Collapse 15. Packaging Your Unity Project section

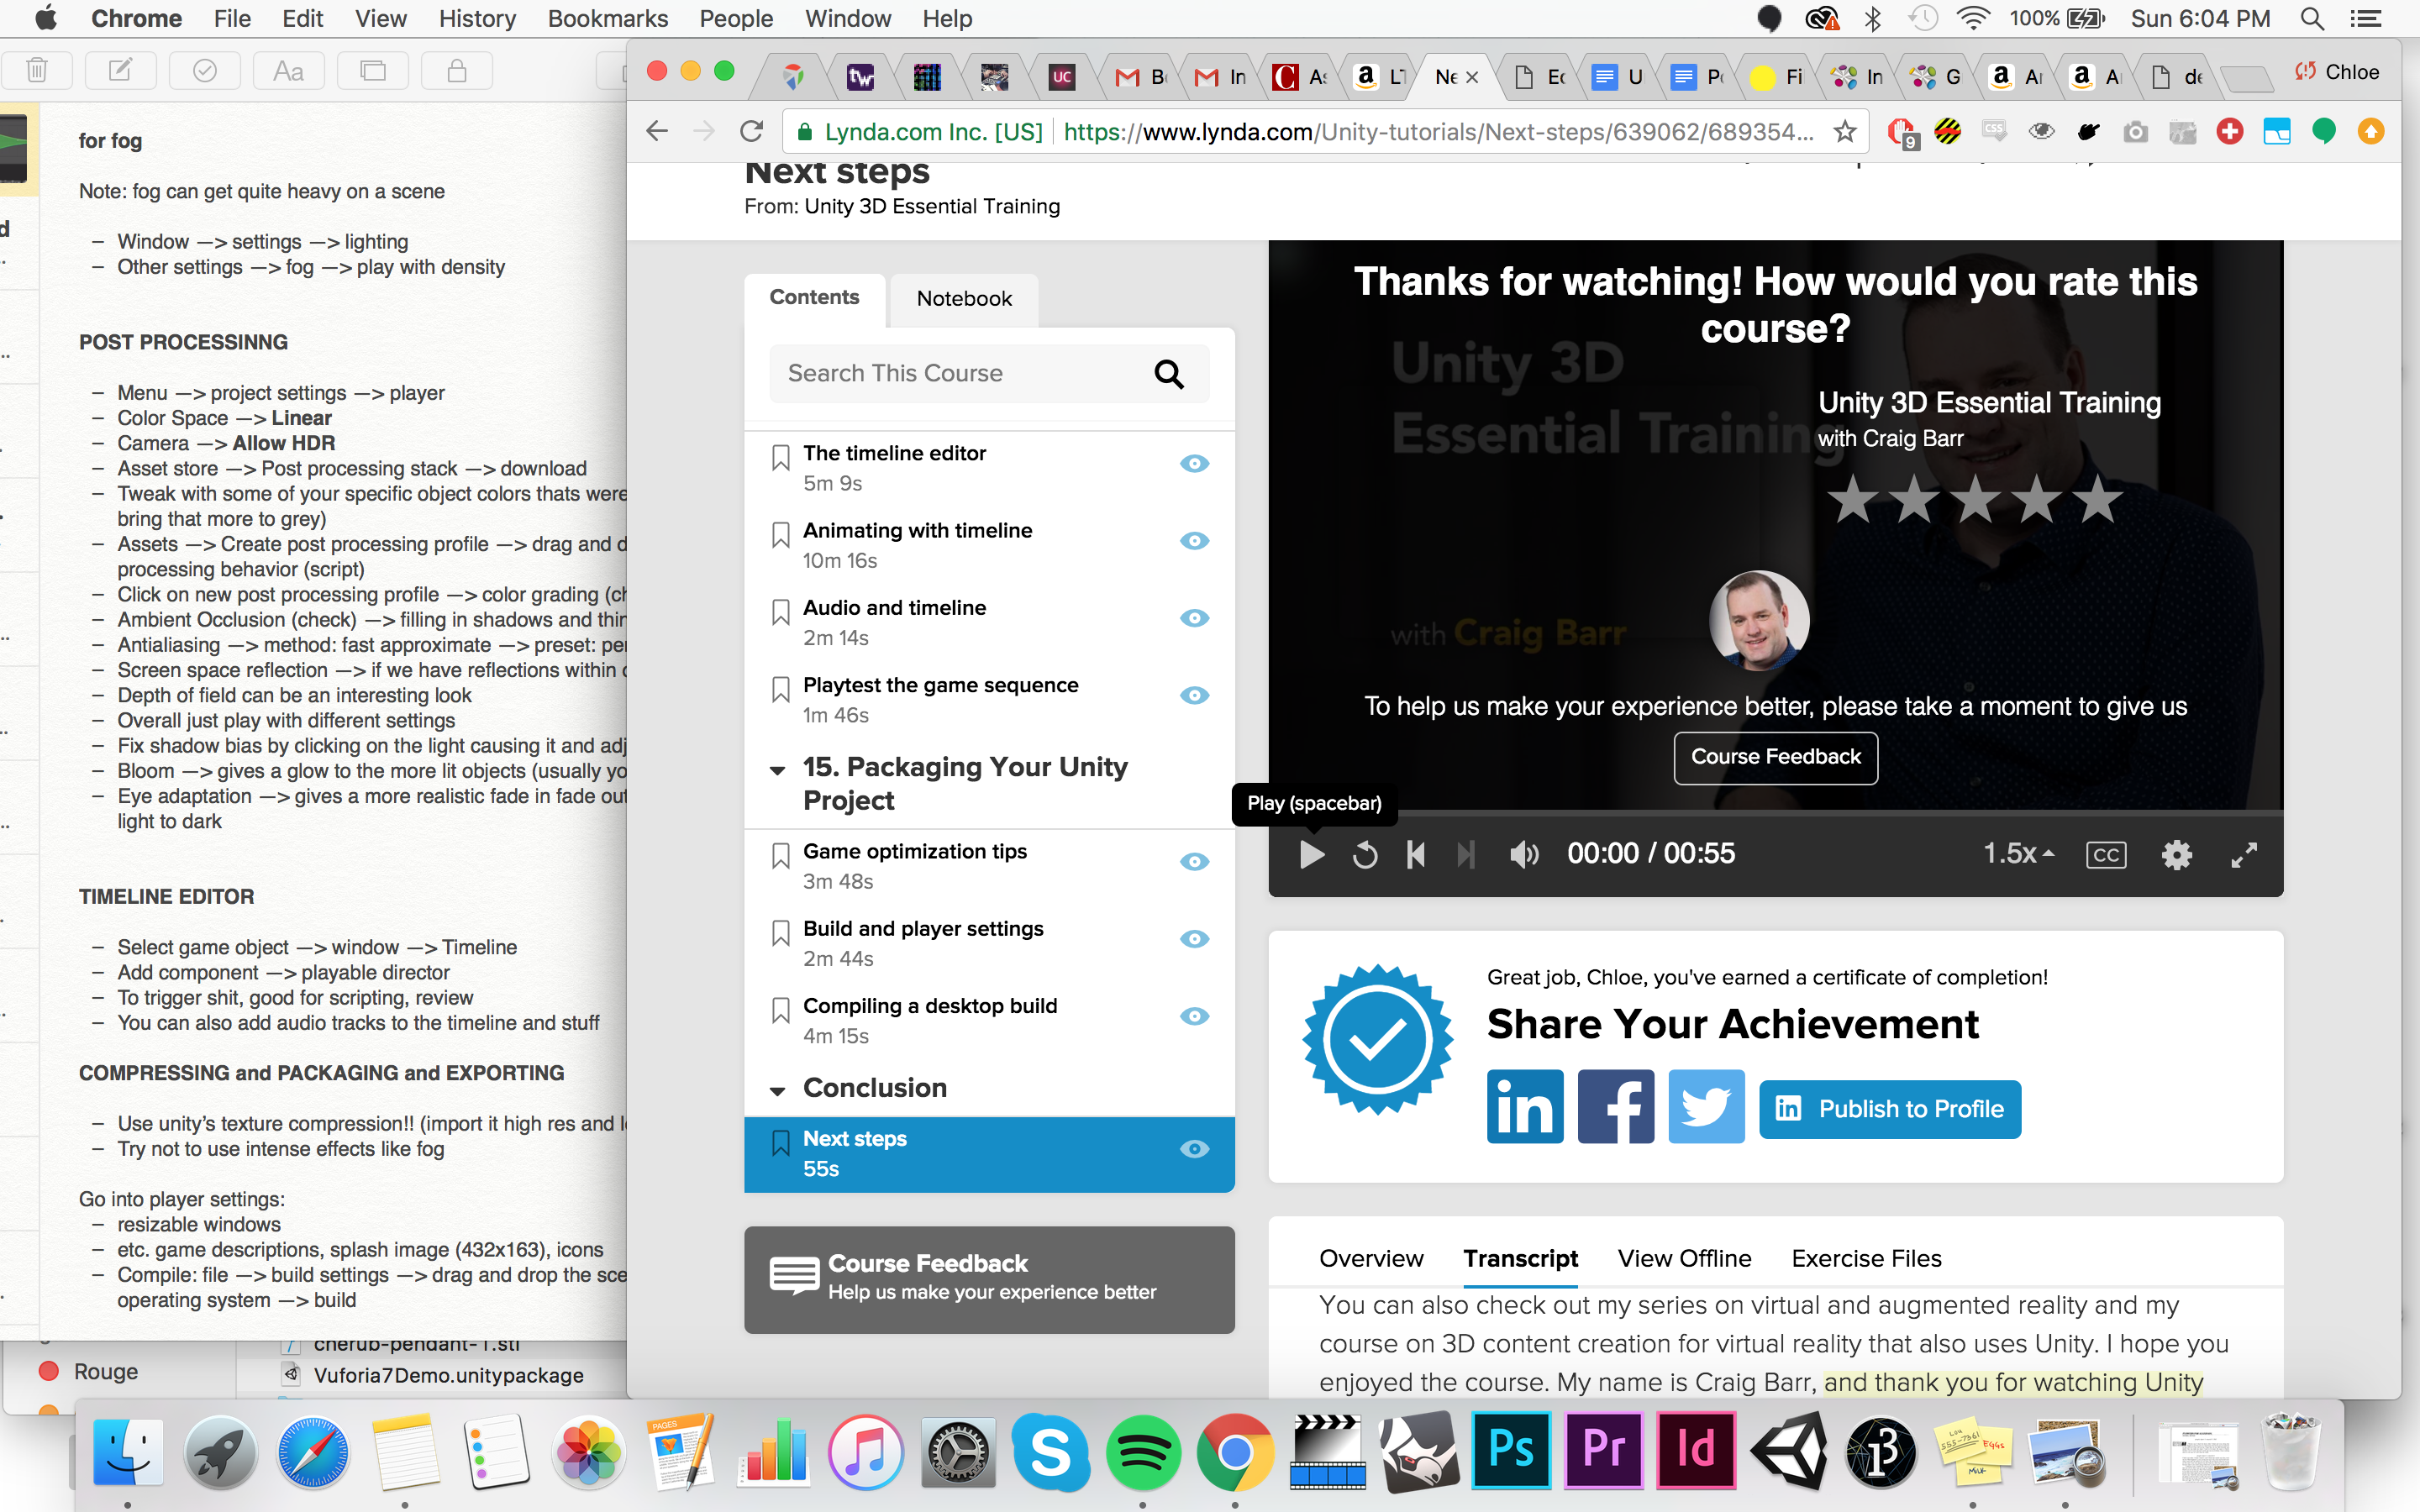pyautogui.click(x=777, y=770)
